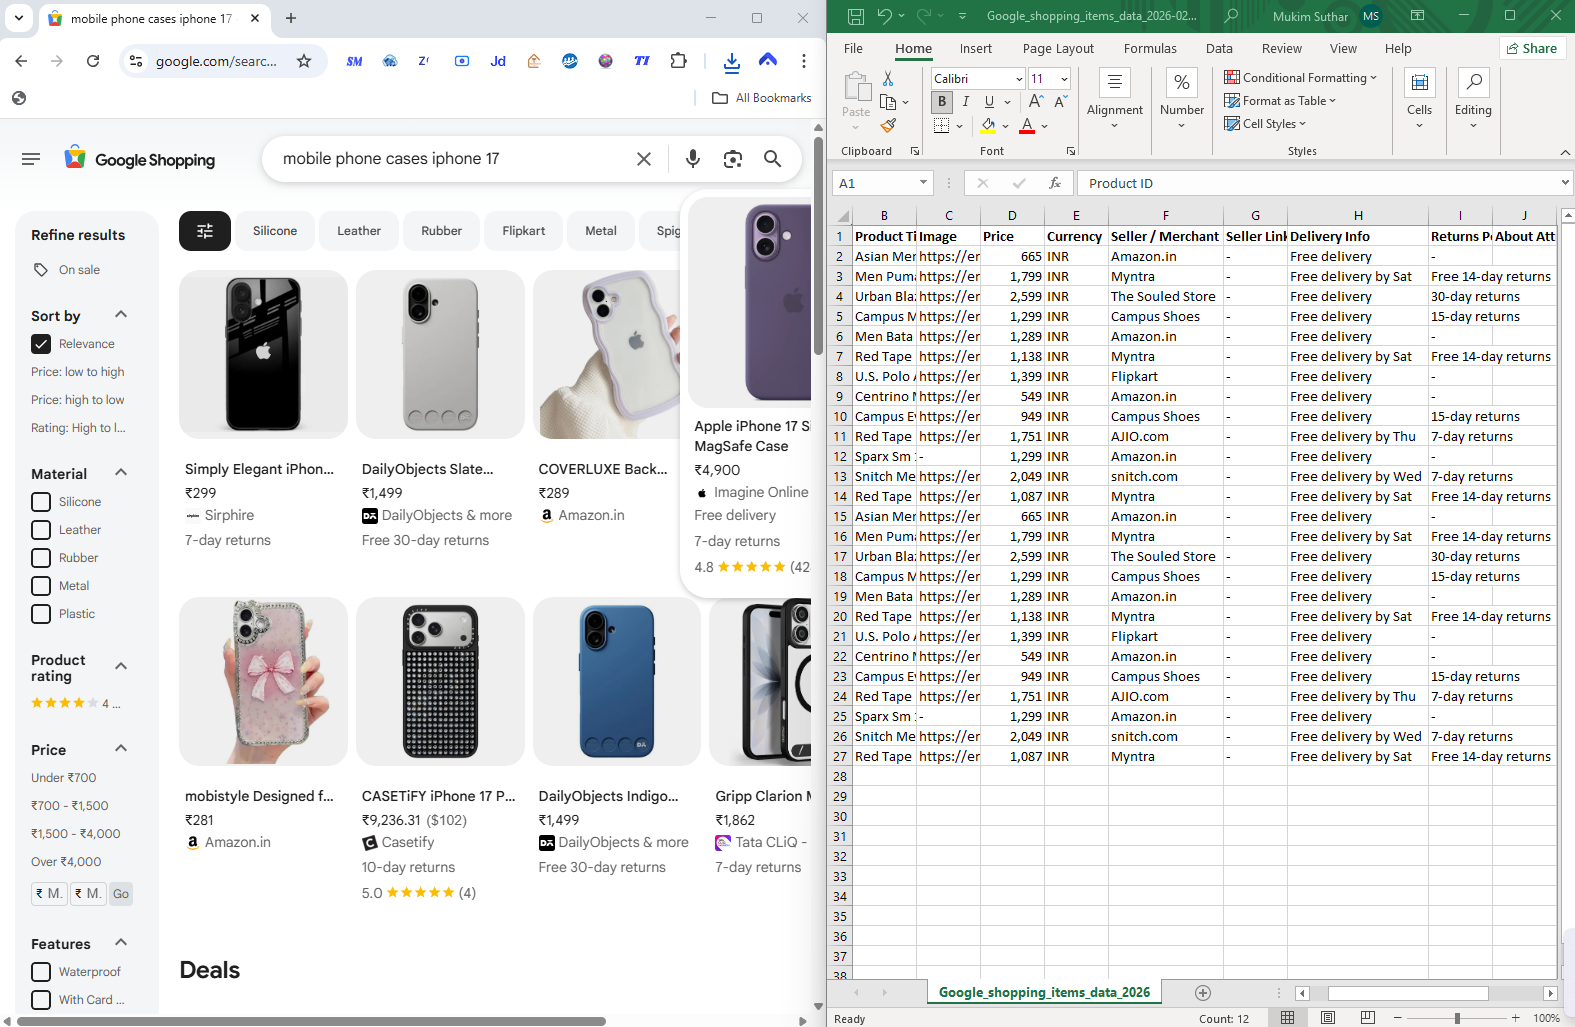Collapse the Material filter section

click(x=121, y=473)
